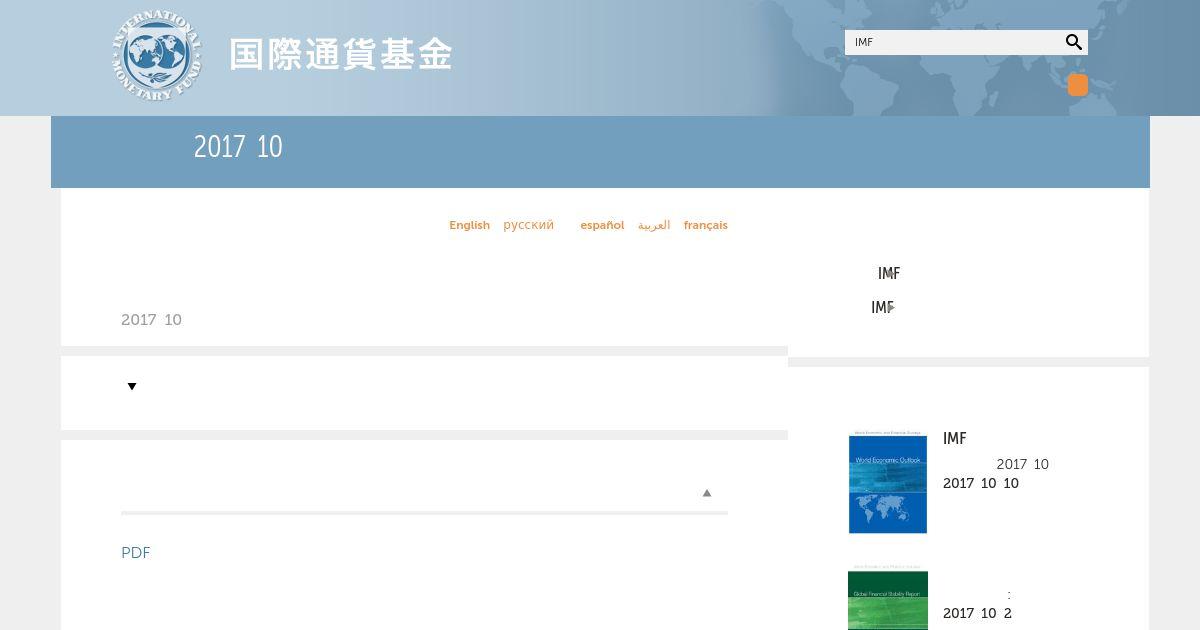Switch language to English

(x=469, y=225)
